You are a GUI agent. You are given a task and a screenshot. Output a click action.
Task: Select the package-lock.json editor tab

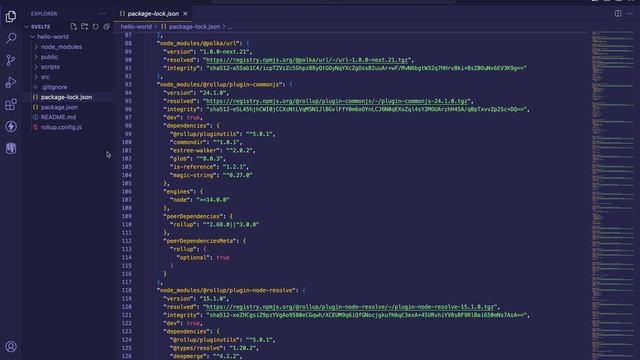pos(154,14)
